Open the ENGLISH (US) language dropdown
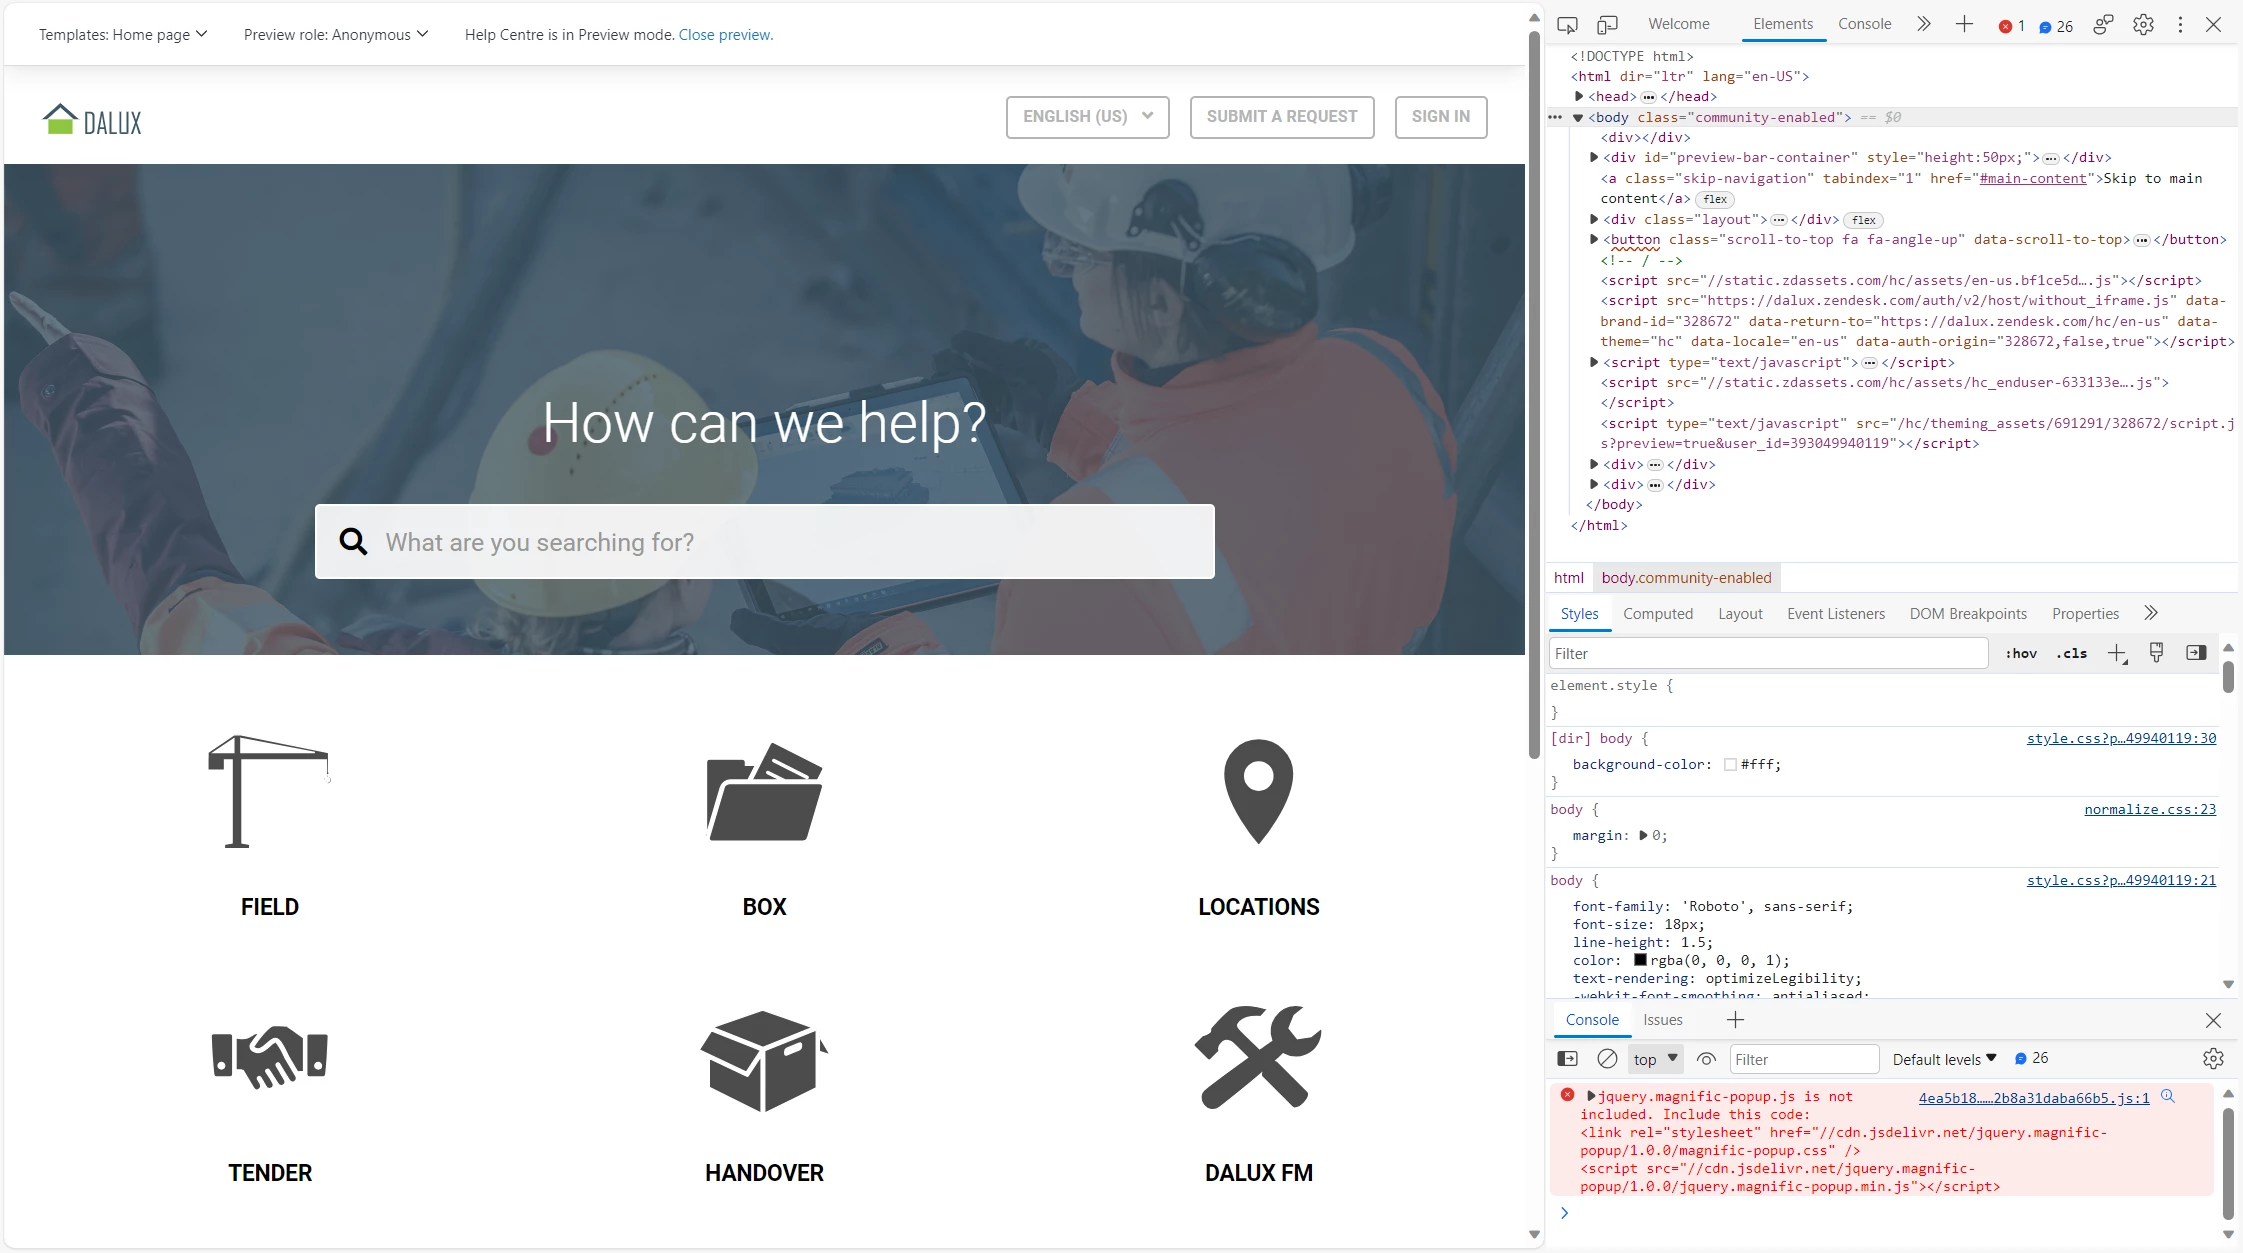 (1087, 117)
